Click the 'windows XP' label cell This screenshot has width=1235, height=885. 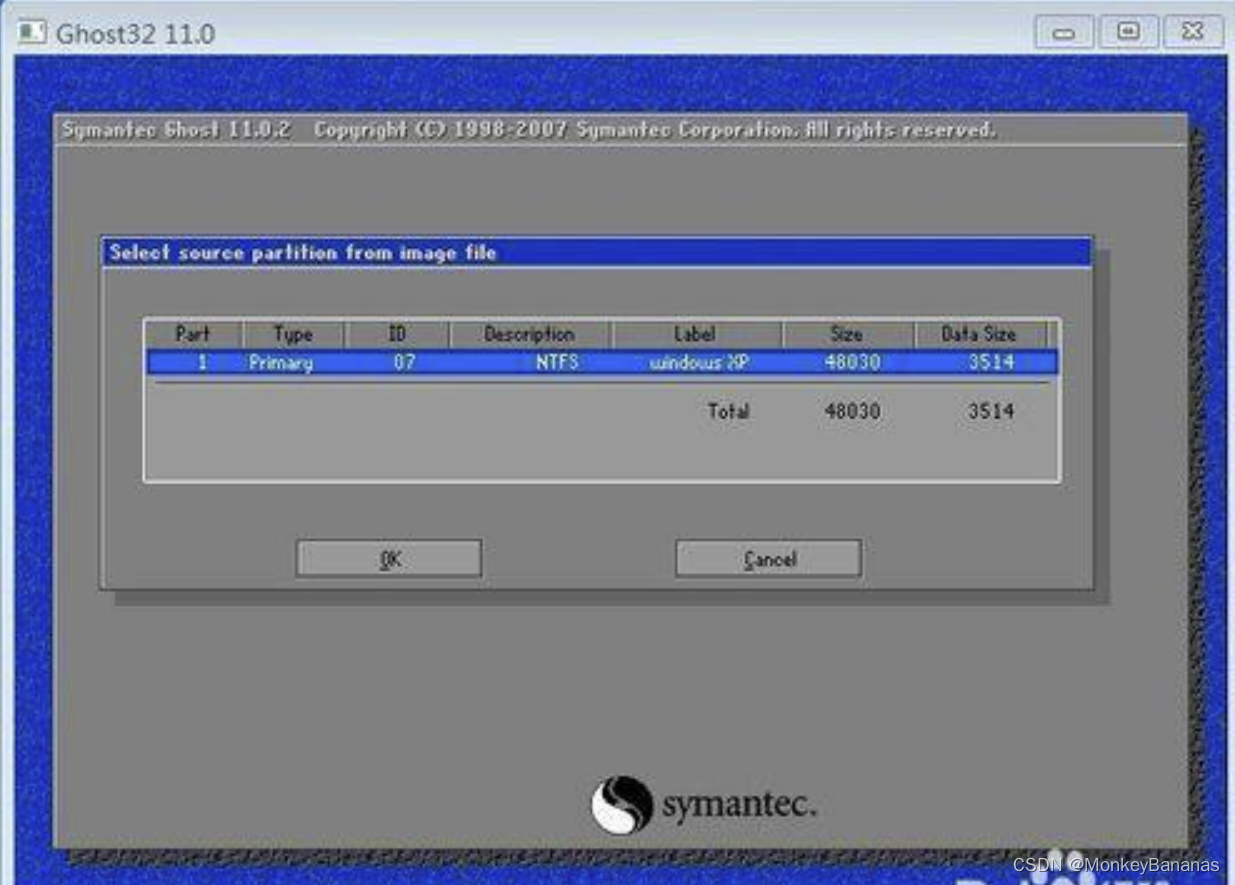point(699,362)
